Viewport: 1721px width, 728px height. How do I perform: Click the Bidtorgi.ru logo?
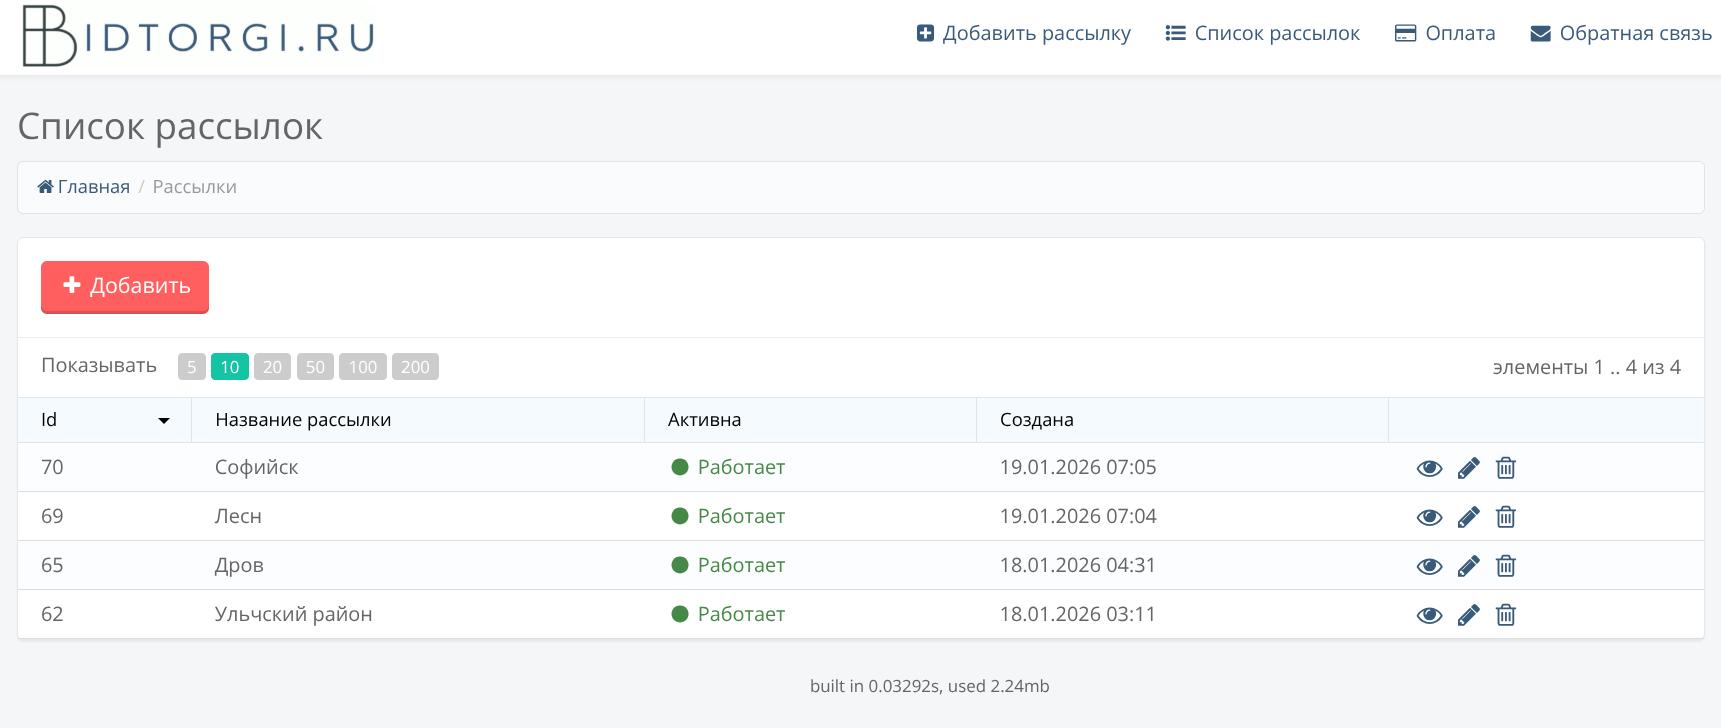pyautogui.click(x=198, y=36)
